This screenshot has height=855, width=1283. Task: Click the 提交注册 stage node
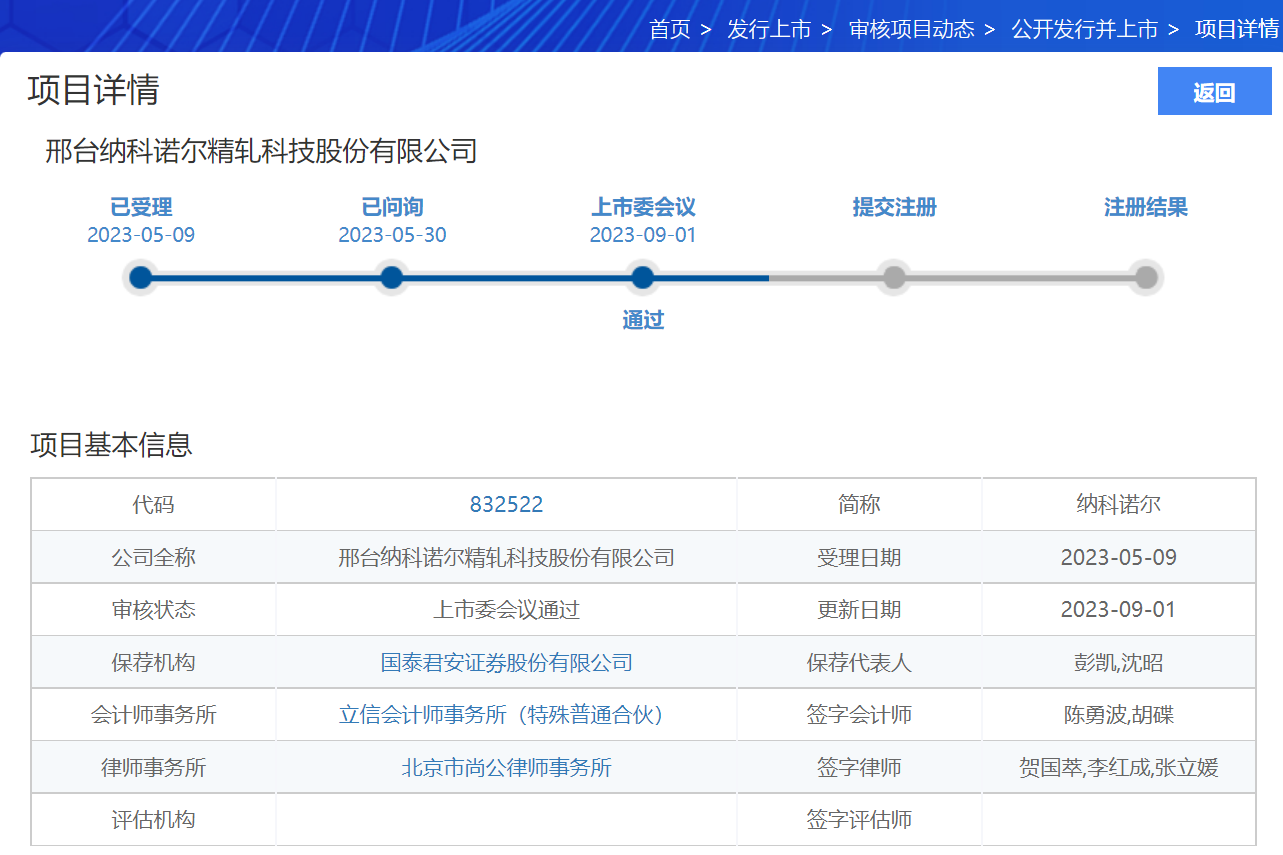893,277
